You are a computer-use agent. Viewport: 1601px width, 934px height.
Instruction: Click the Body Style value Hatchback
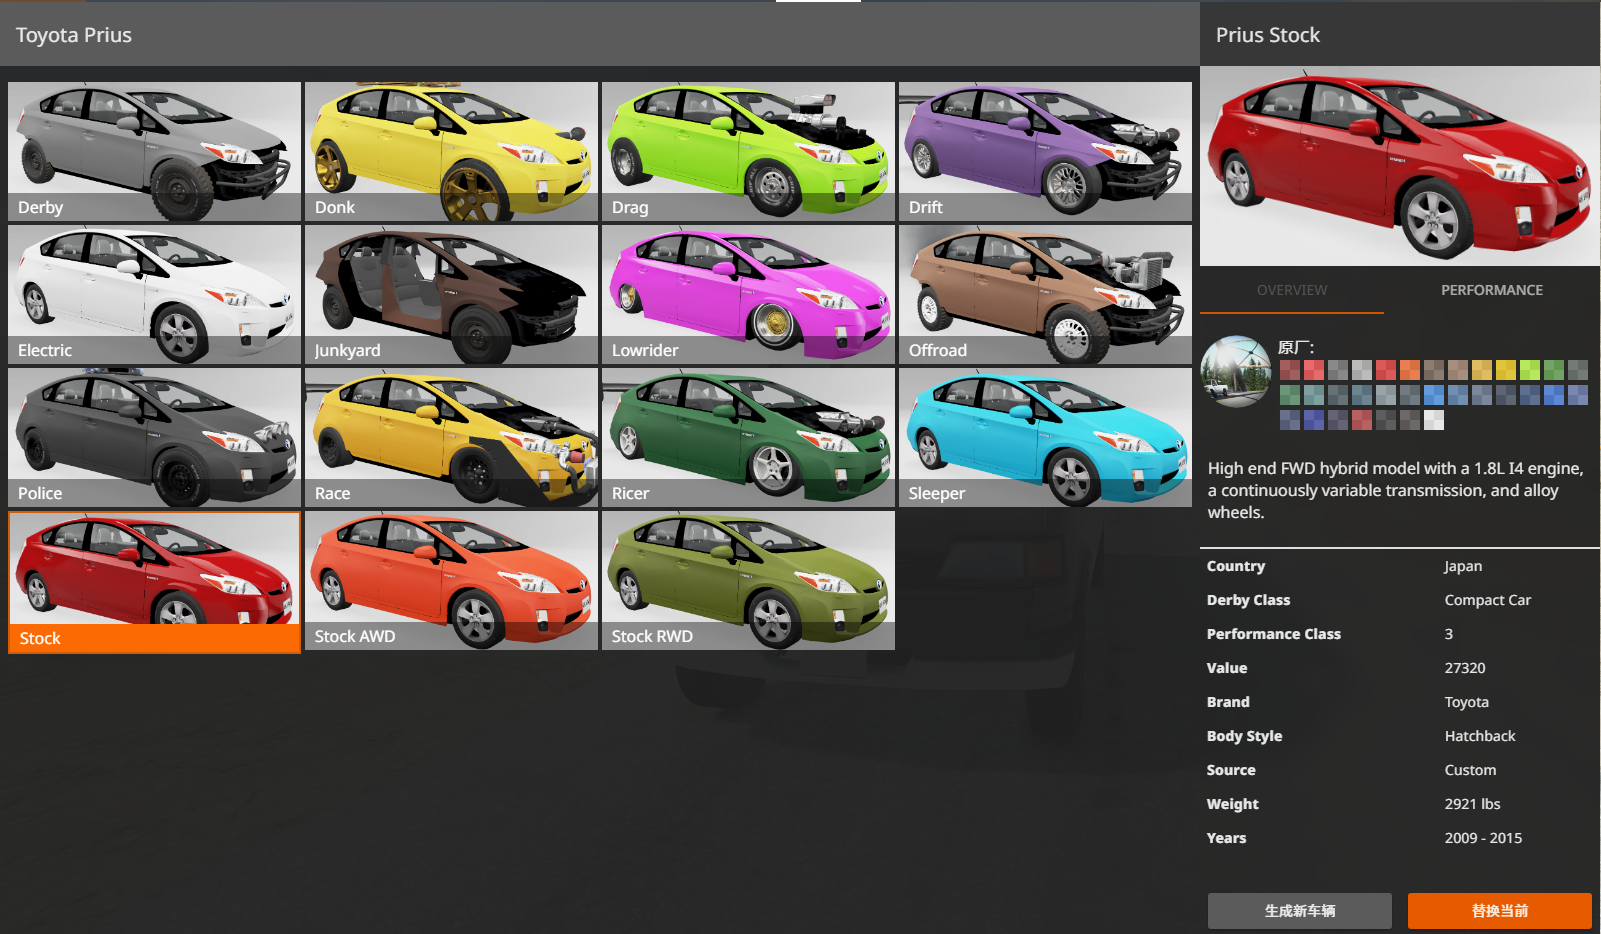(1480, 736)
